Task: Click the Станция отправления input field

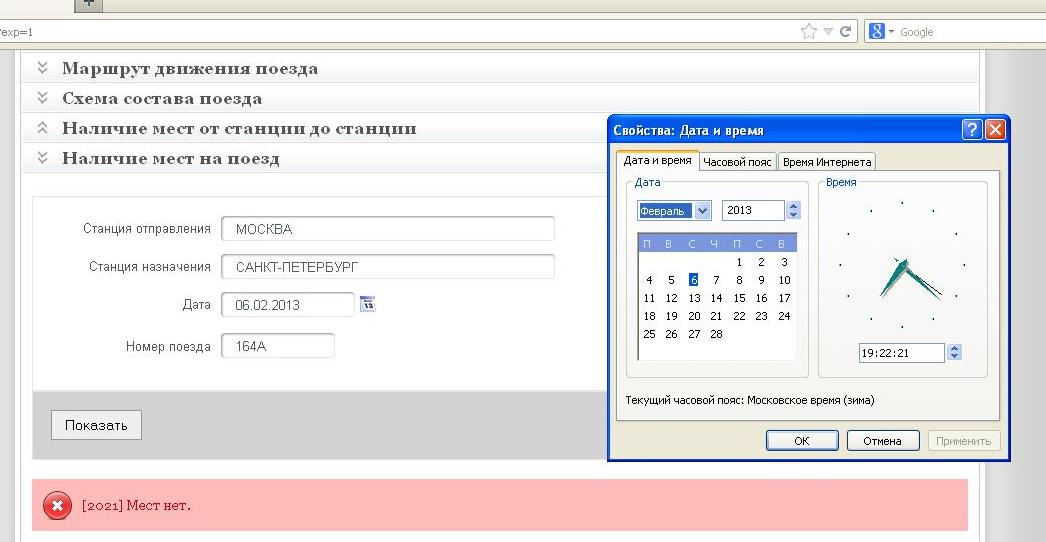Action: (x=387, y=229)
